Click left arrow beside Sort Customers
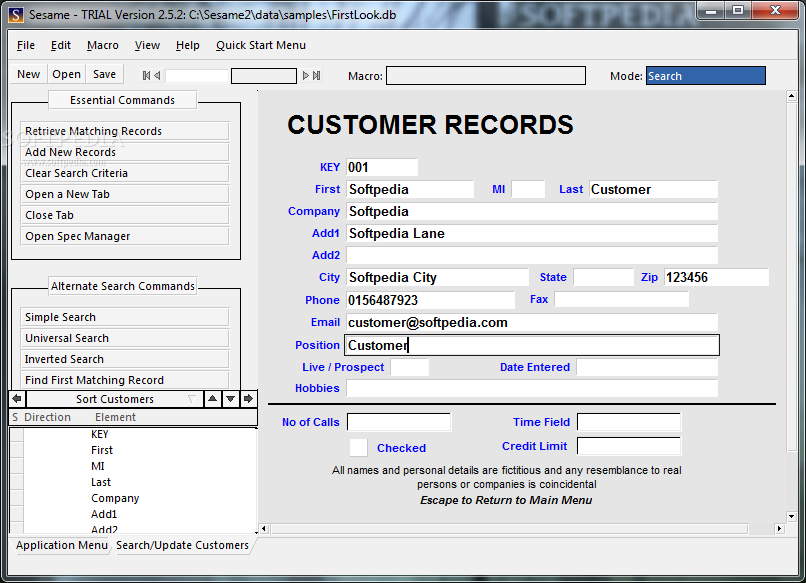The width and height of the screenshot is (806, 583). [x=17, y=399]
